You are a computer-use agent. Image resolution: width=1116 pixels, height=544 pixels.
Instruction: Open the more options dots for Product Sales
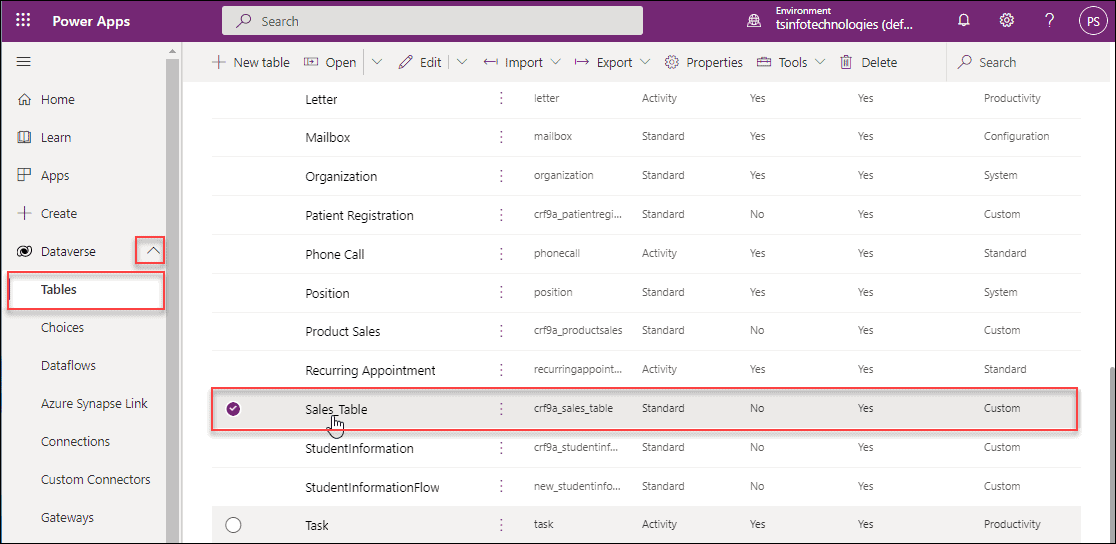click(x=502, y=330)
